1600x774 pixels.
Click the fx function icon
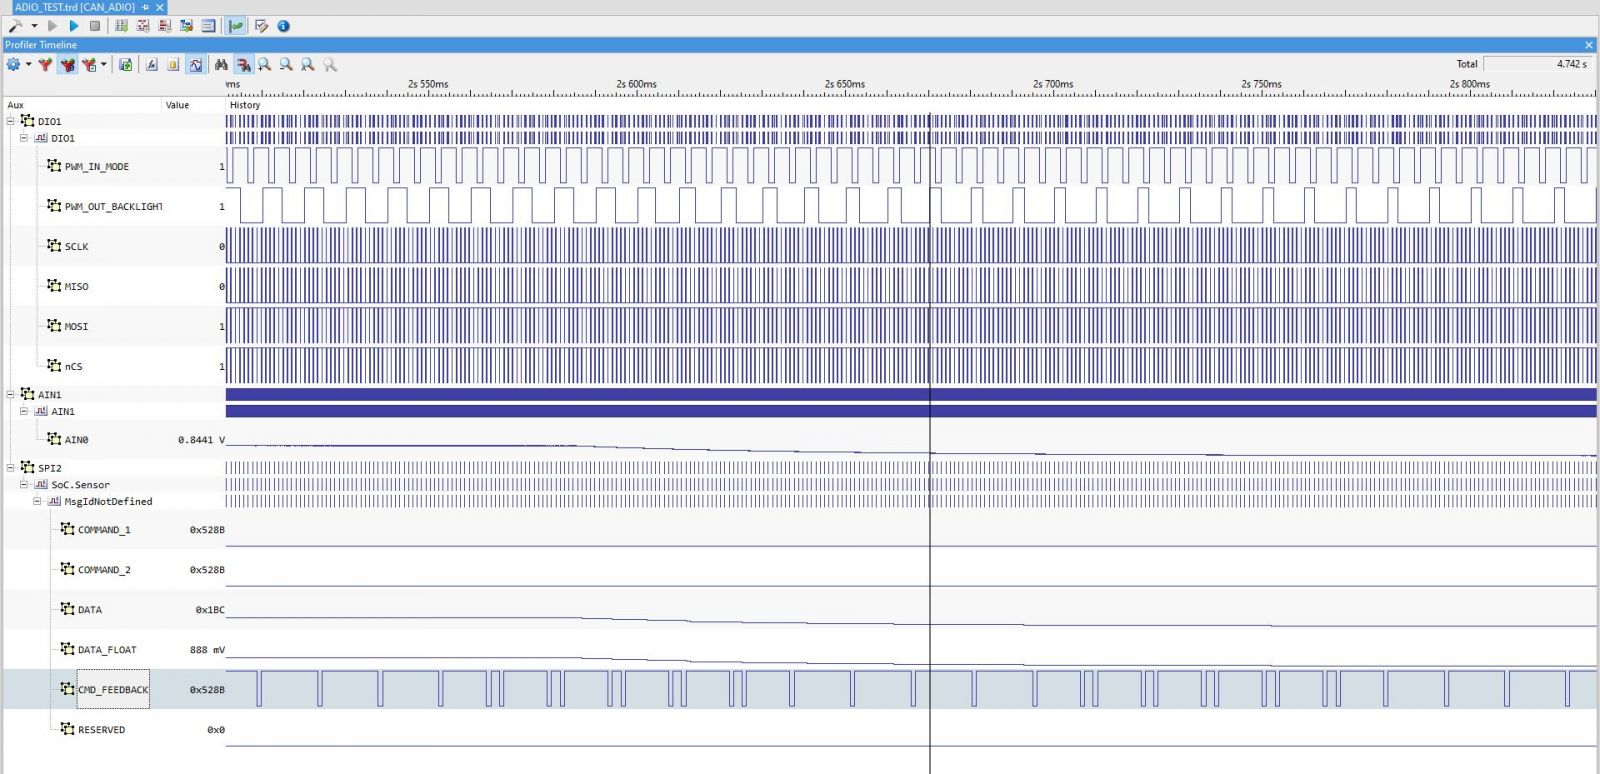[x=151, y=64]
